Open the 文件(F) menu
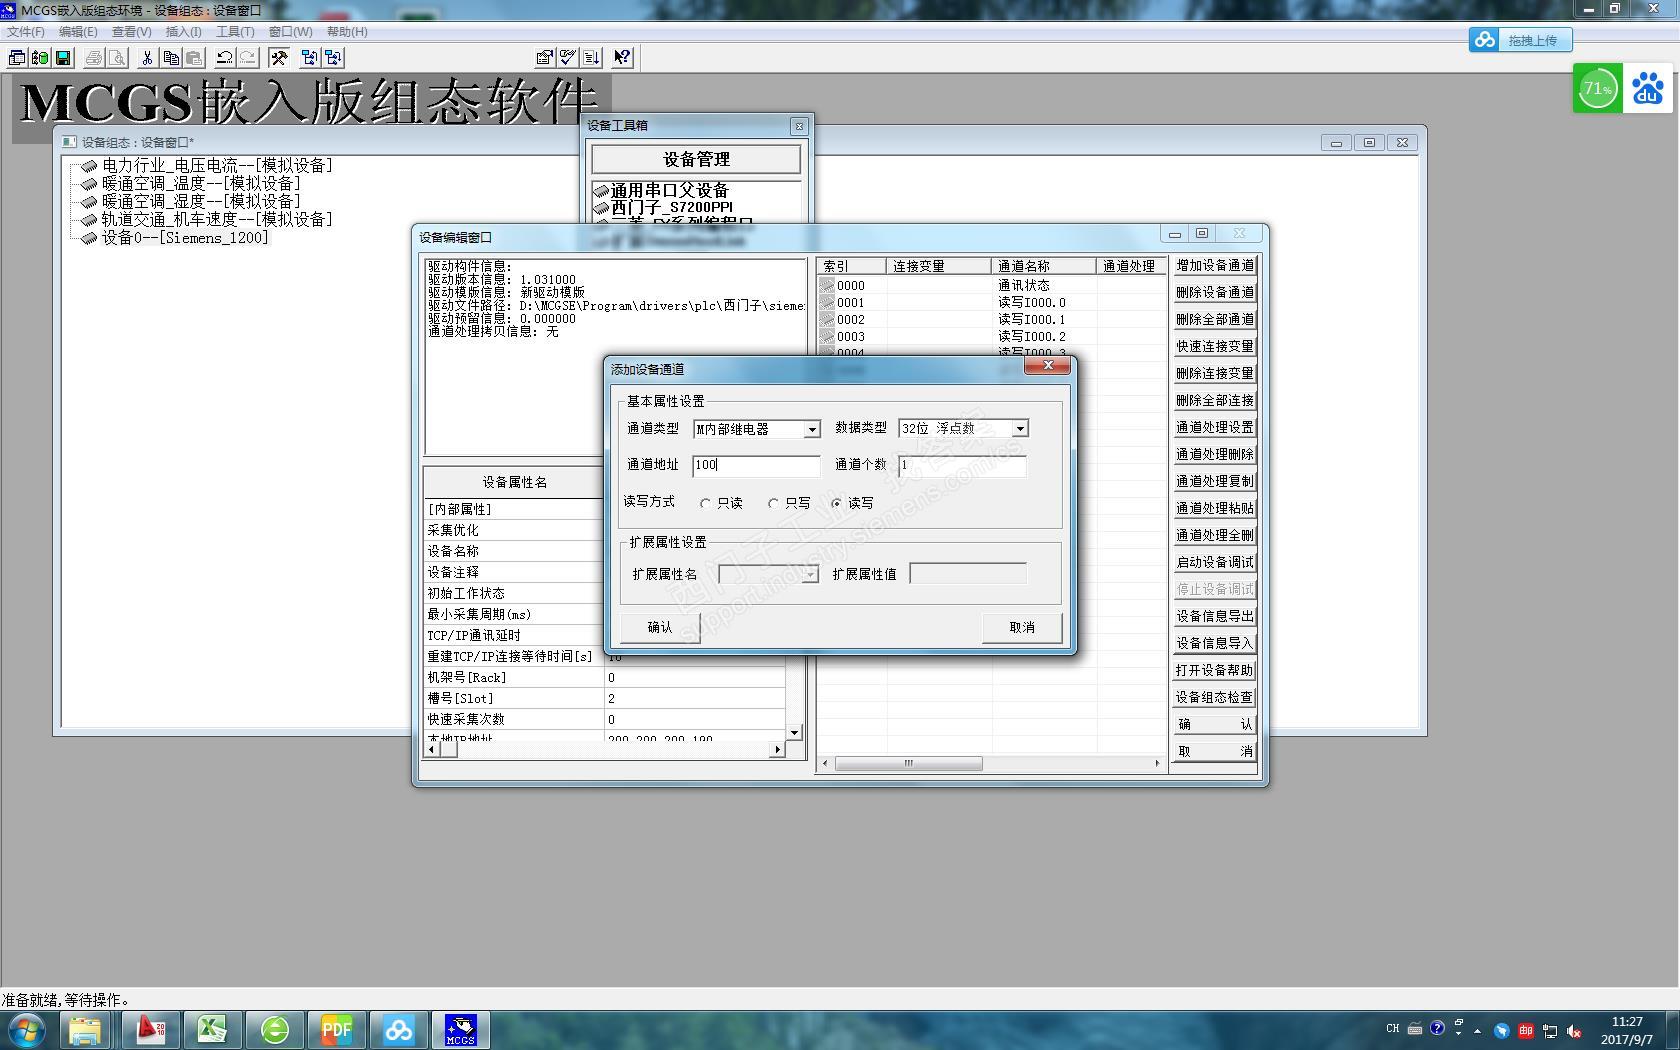Image resolution: width=1680 pixels, height=1050 pixels. 25,32
